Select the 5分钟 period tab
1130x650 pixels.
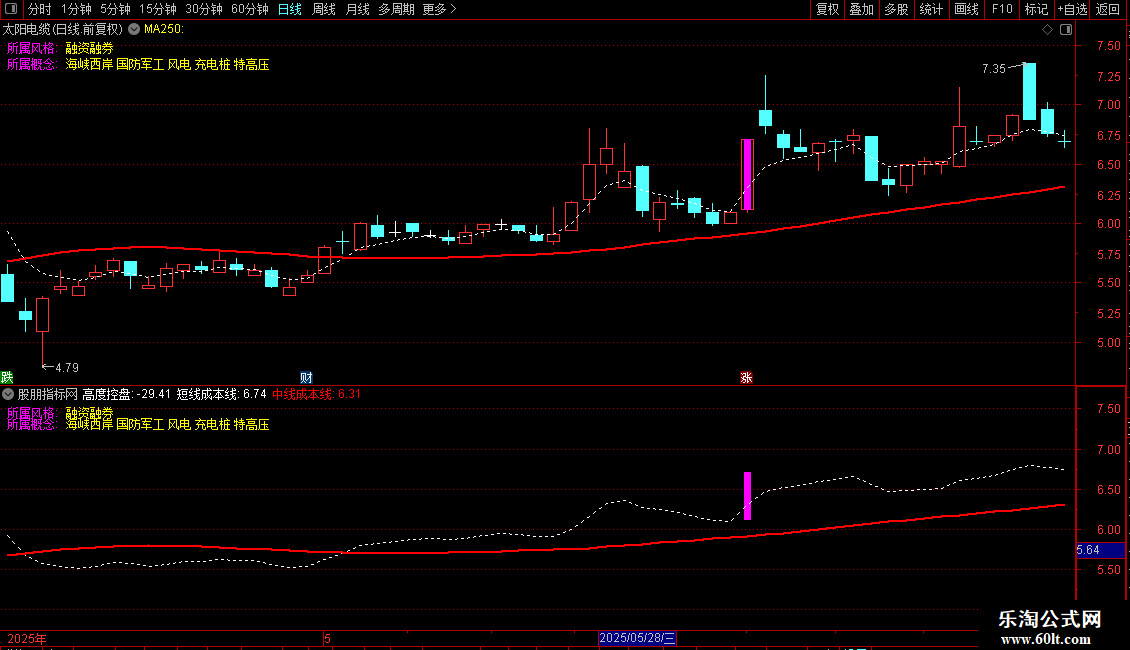tap(115, 9)
